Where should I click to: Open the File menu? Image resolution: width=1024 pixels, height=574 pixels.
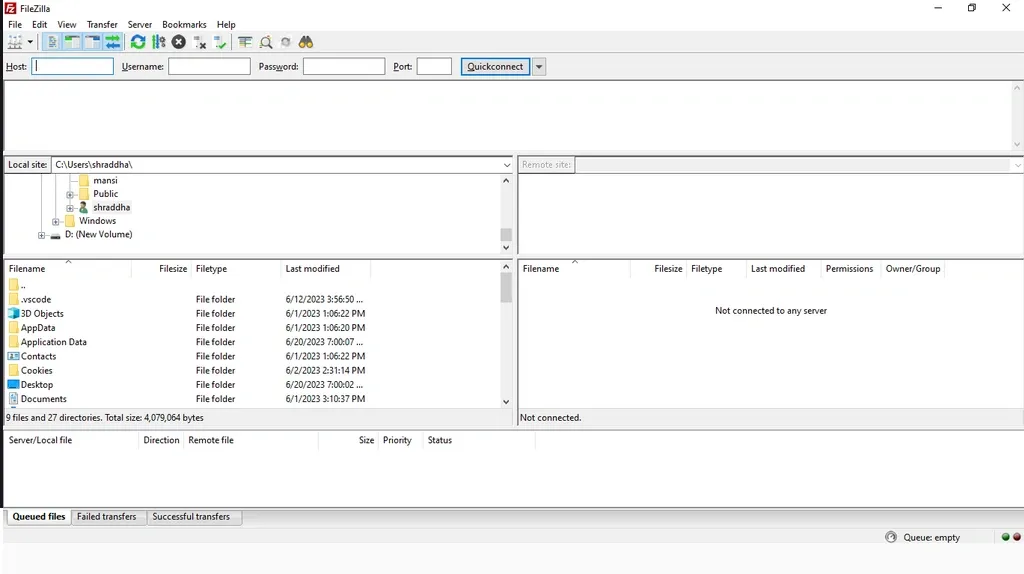click(15, 24)
